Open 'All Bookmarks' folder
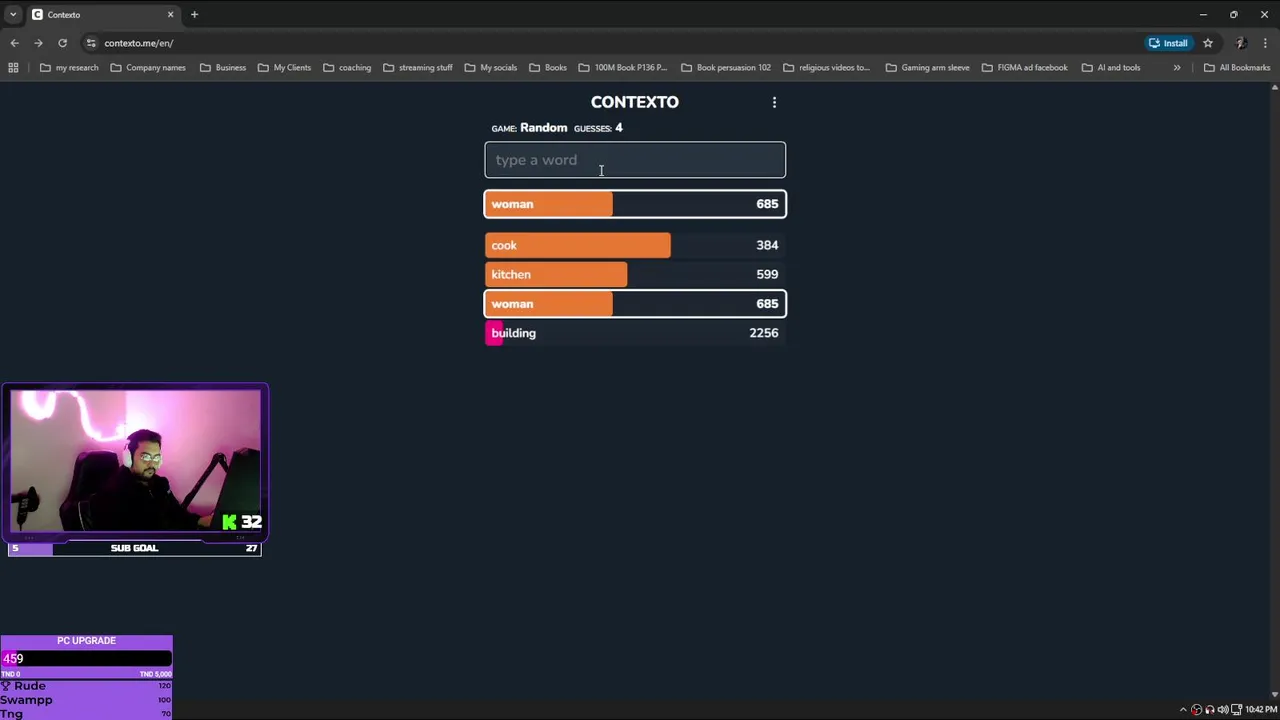The height and width of the screenshot is (720, 1280). (1237, 68)
